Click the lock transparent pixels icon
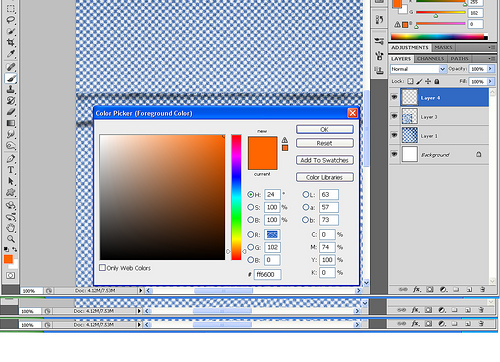 410,81
